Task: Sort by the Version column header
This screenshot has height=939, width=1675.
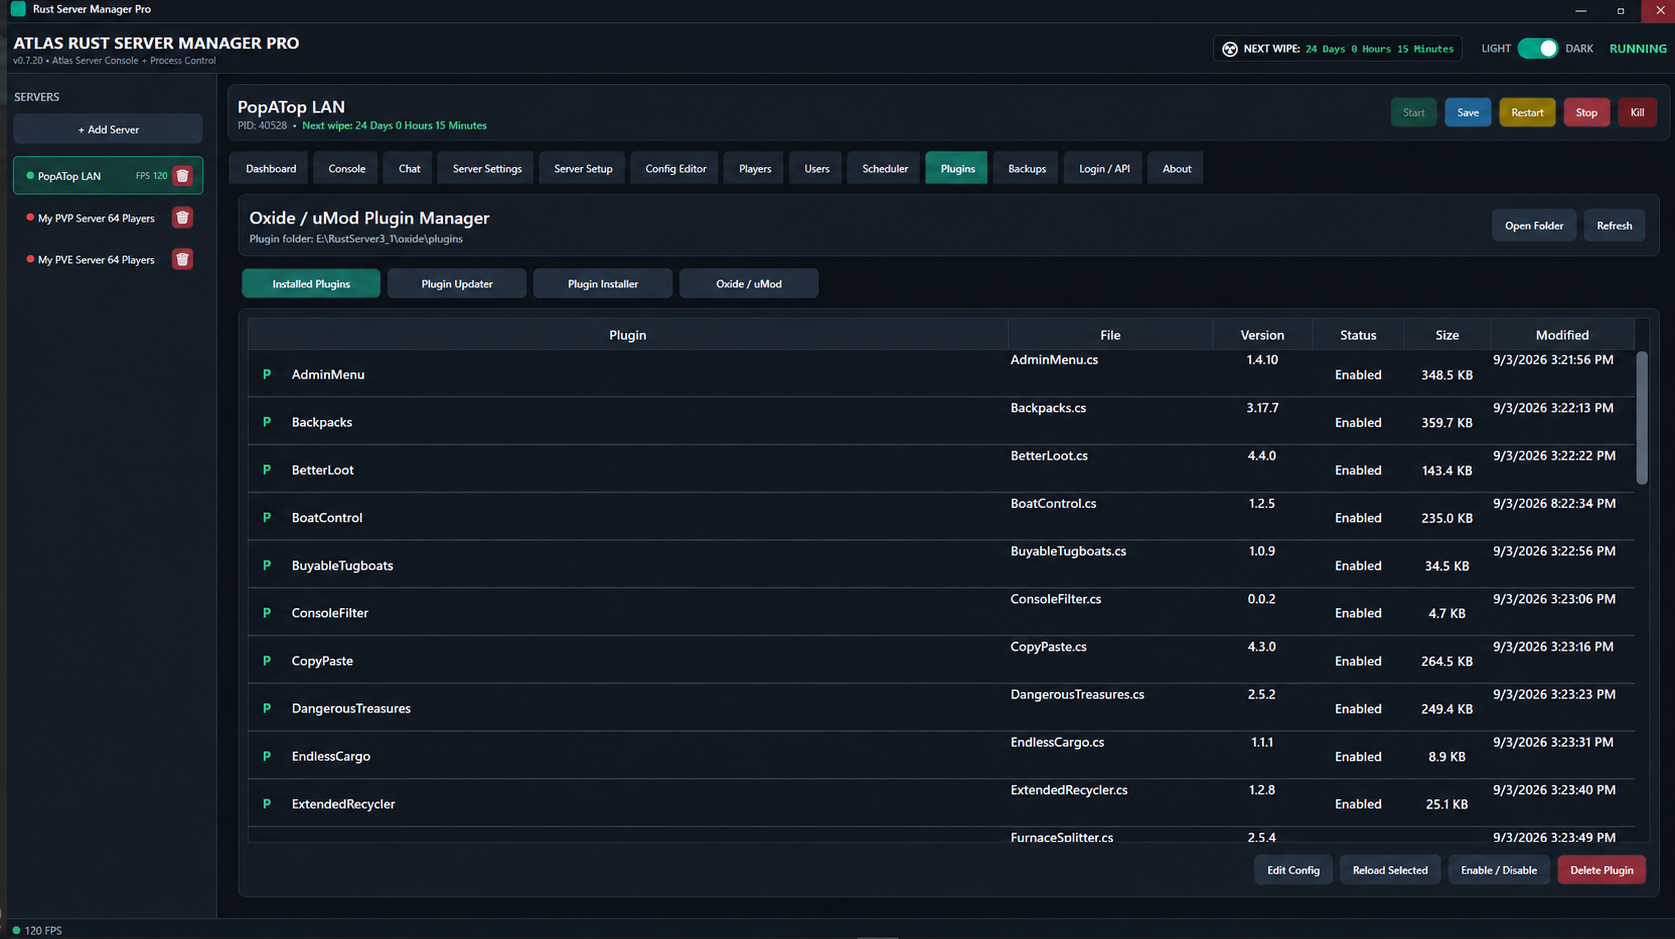Action: point(1262,335)
